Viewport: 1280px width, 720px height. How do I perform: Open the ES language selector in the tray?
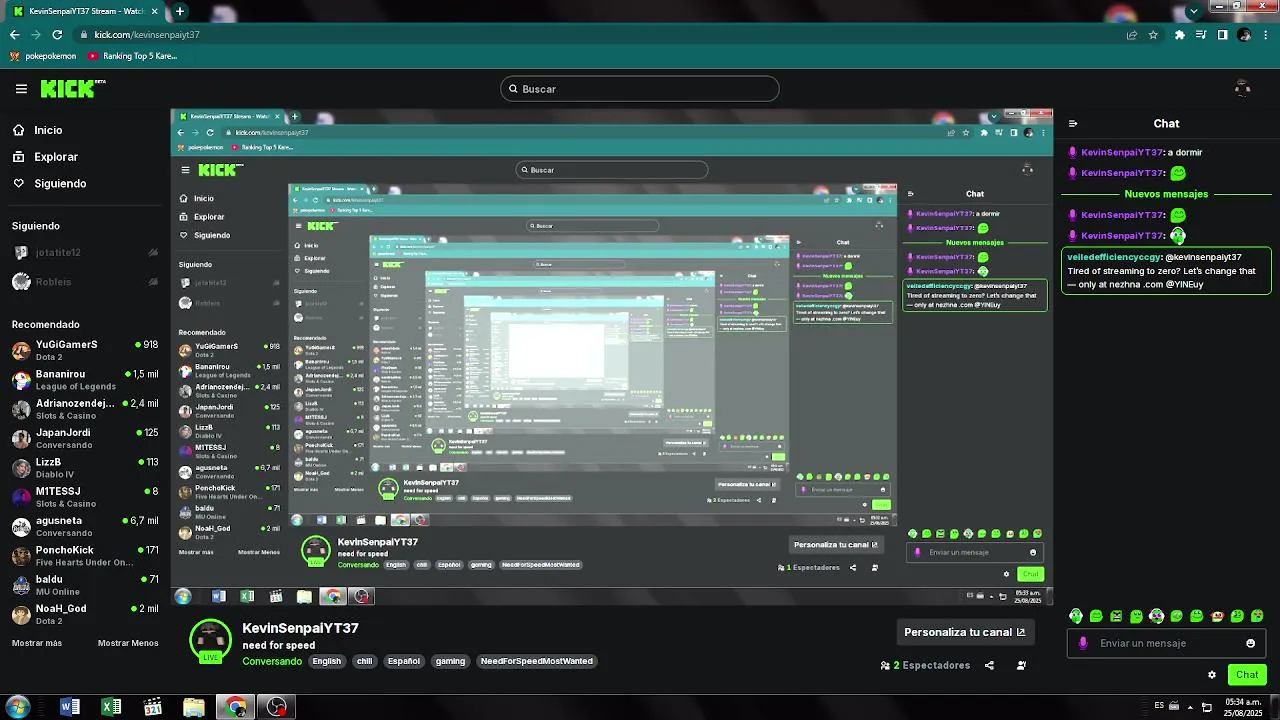click(x=1160, y=707)
